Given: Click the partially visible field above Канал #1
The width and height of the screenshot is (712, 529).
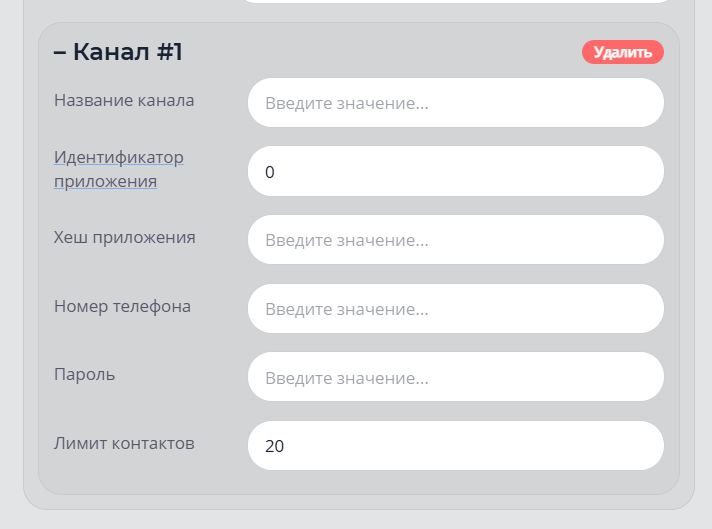Looking at the screenshot, I should pos(455,2).
